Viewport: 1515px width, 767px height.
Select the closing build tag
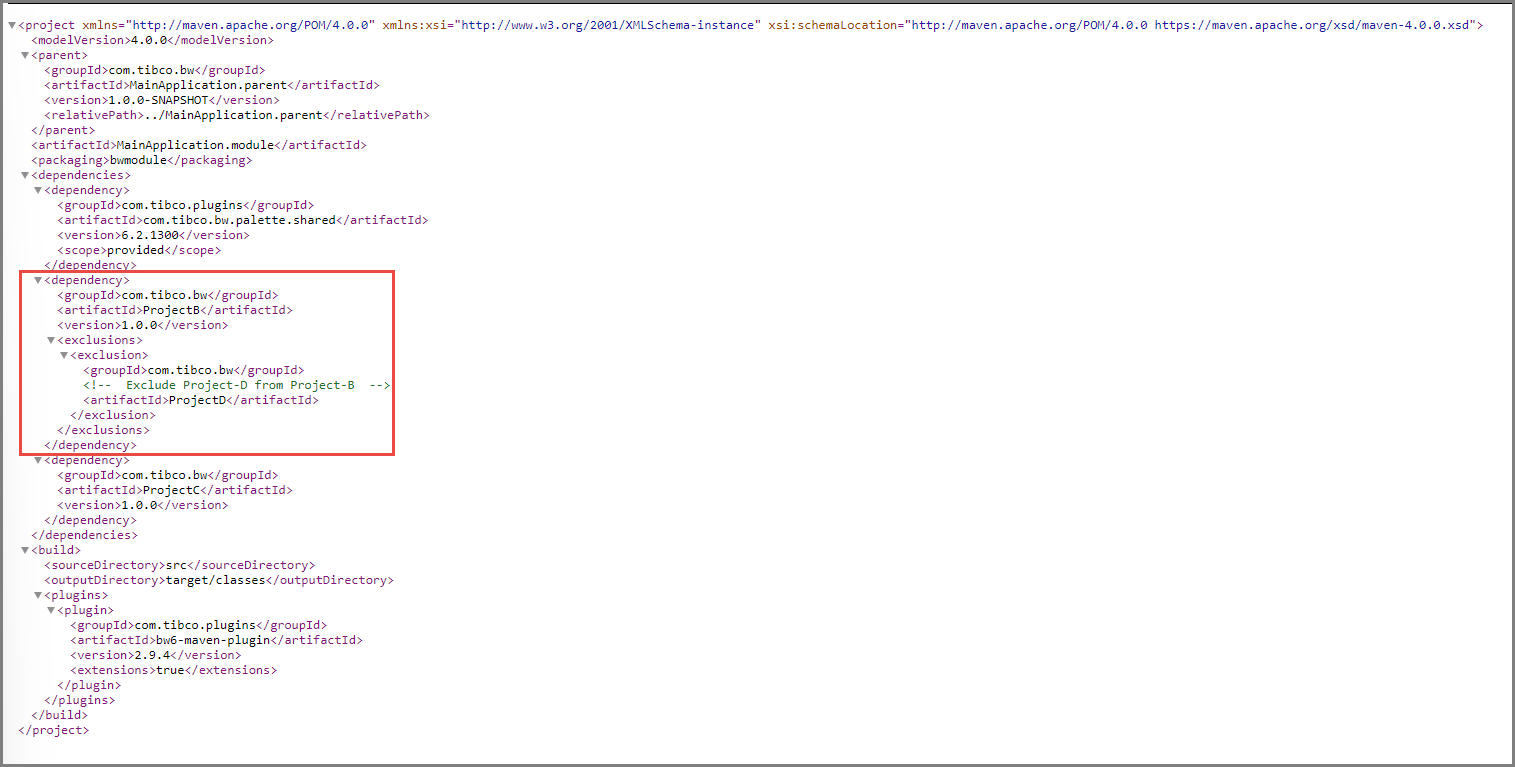tap(59, 715)
